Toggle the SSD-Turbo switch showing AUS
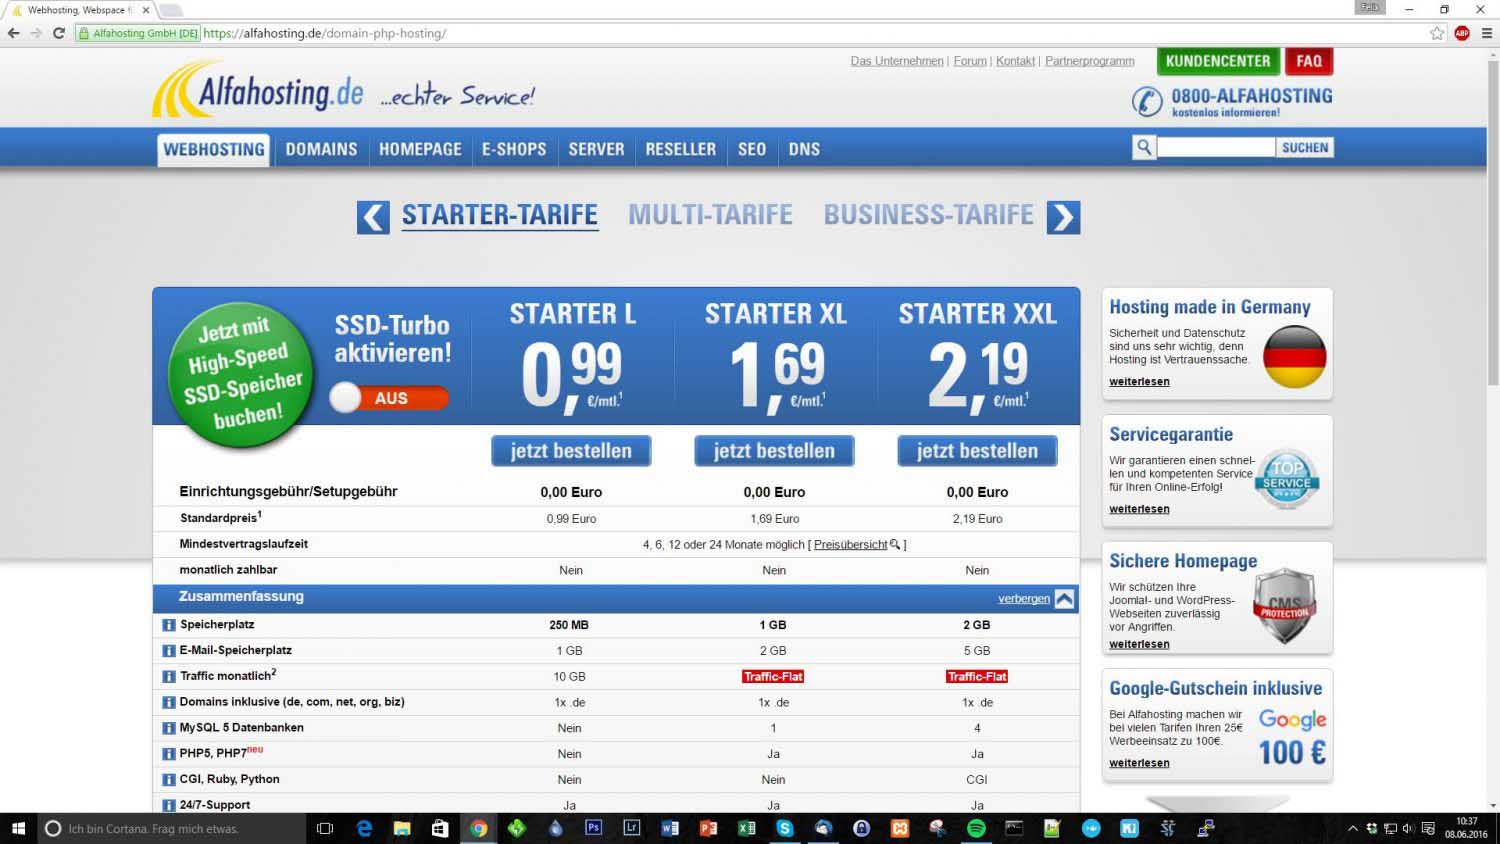Viewport: 1500px width, 844px height. pyautogui.click(x=389, y=398)
